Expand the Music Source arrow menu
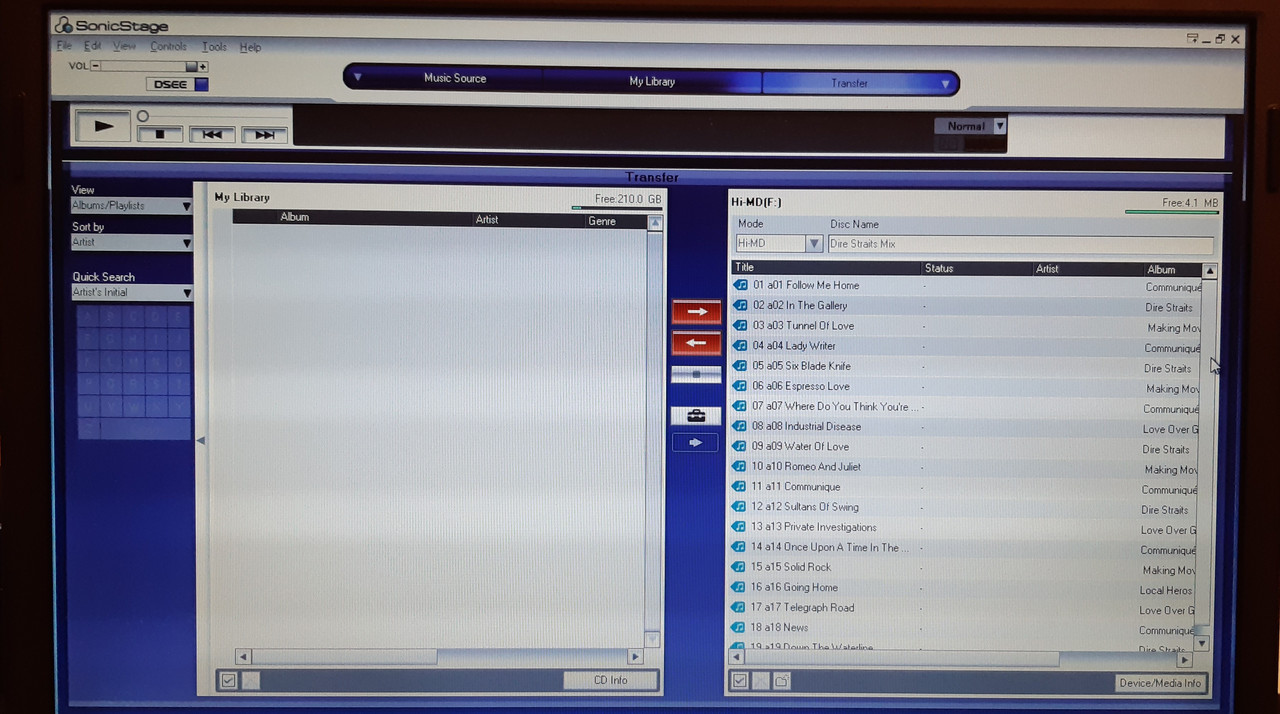1280x714 pixels. 358,77
